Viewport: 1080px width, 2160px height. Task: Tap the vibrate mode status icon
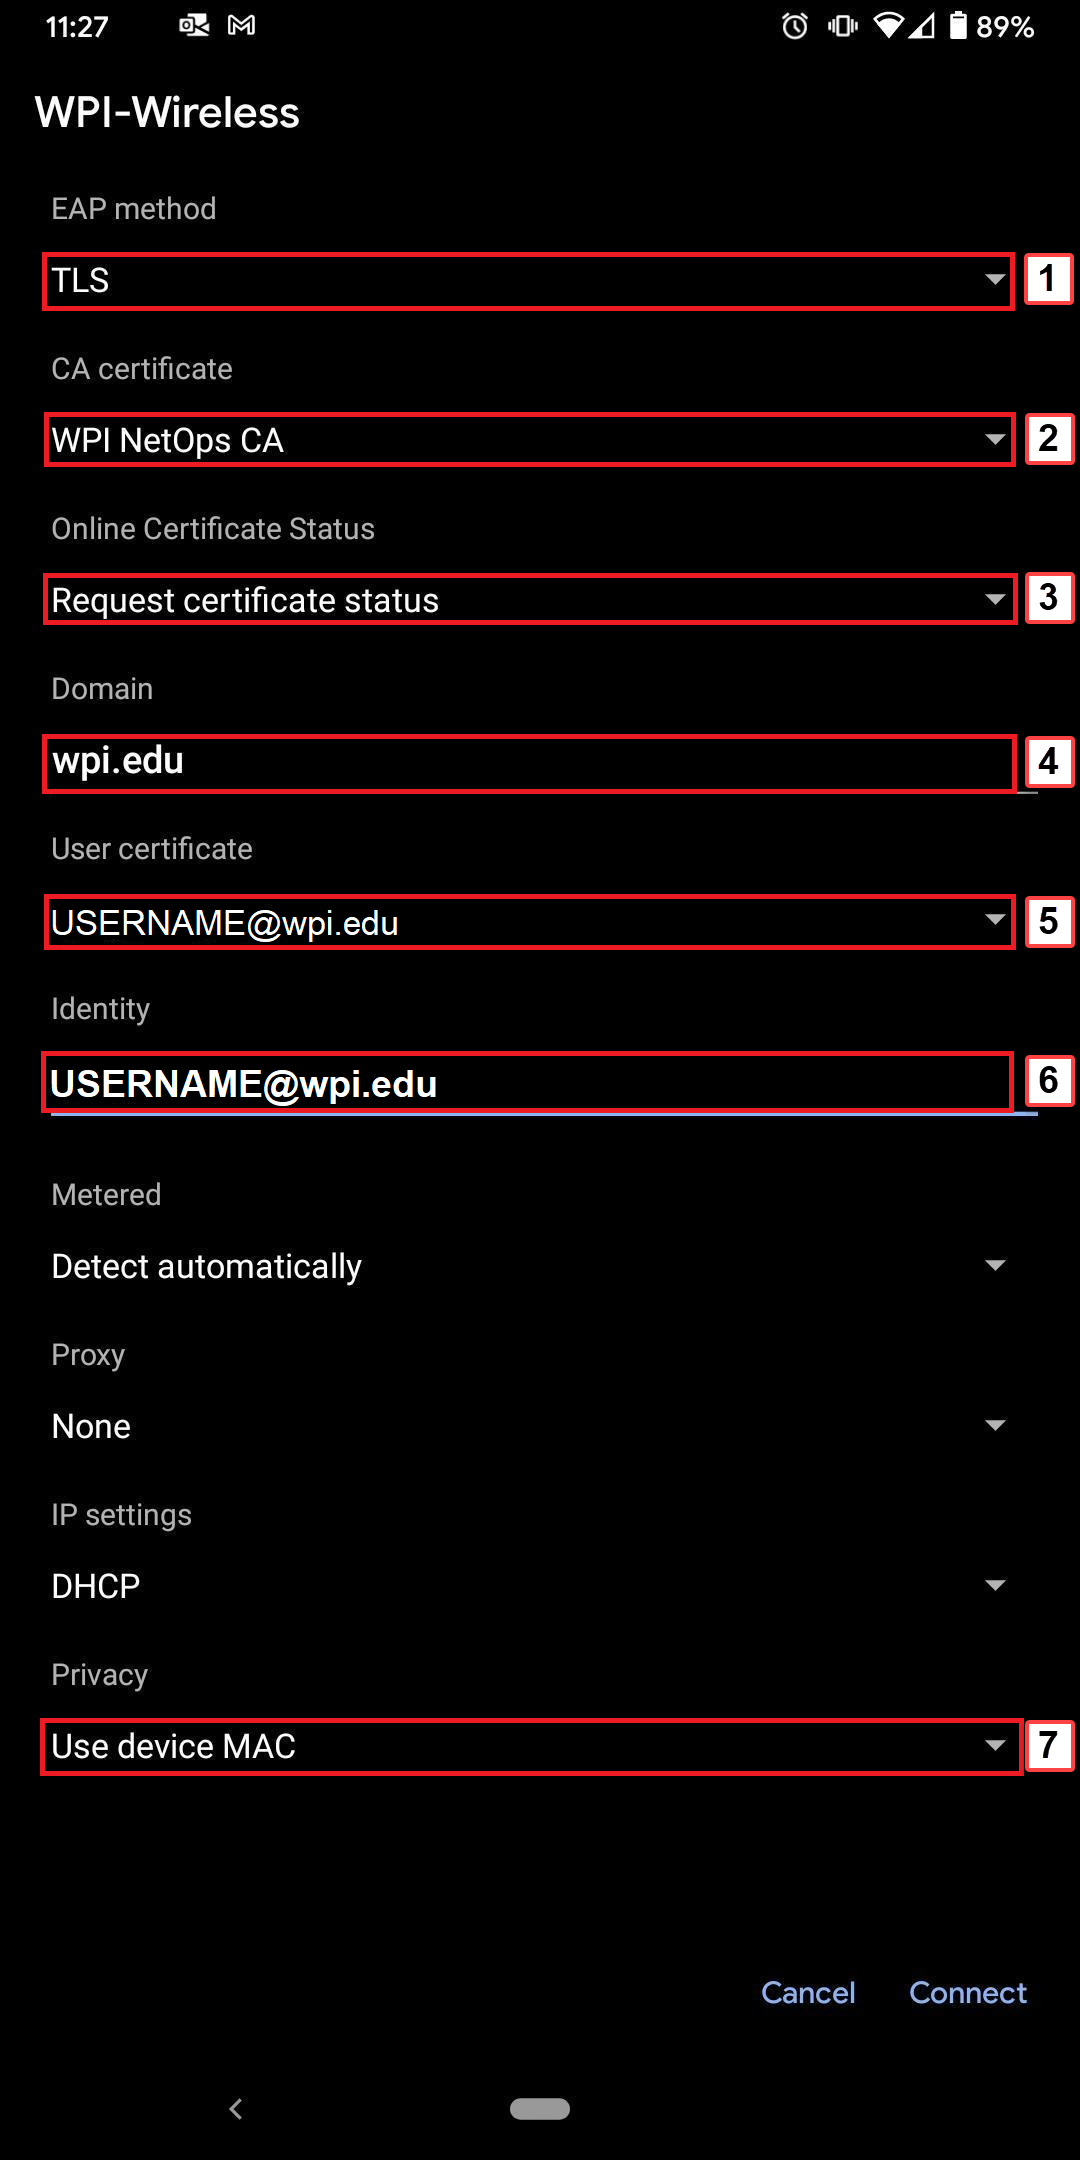[843, 26]
